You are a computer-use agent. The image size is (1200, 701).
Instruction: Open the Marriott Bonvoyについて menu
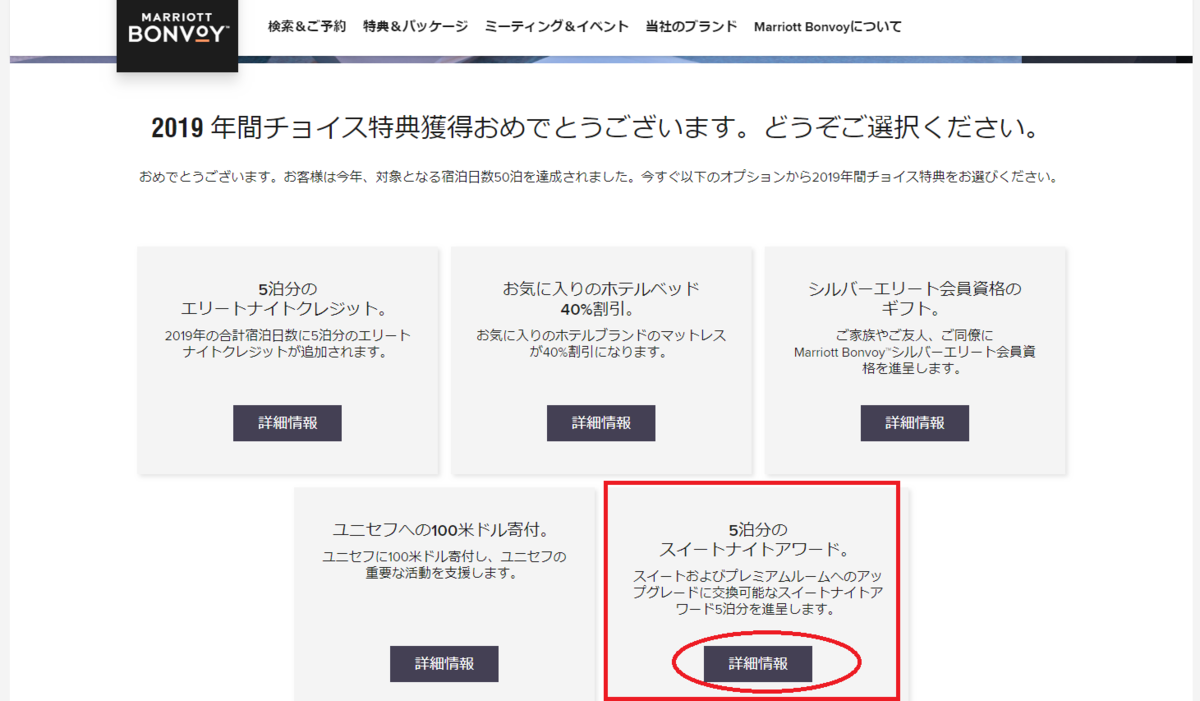[827, 27]
